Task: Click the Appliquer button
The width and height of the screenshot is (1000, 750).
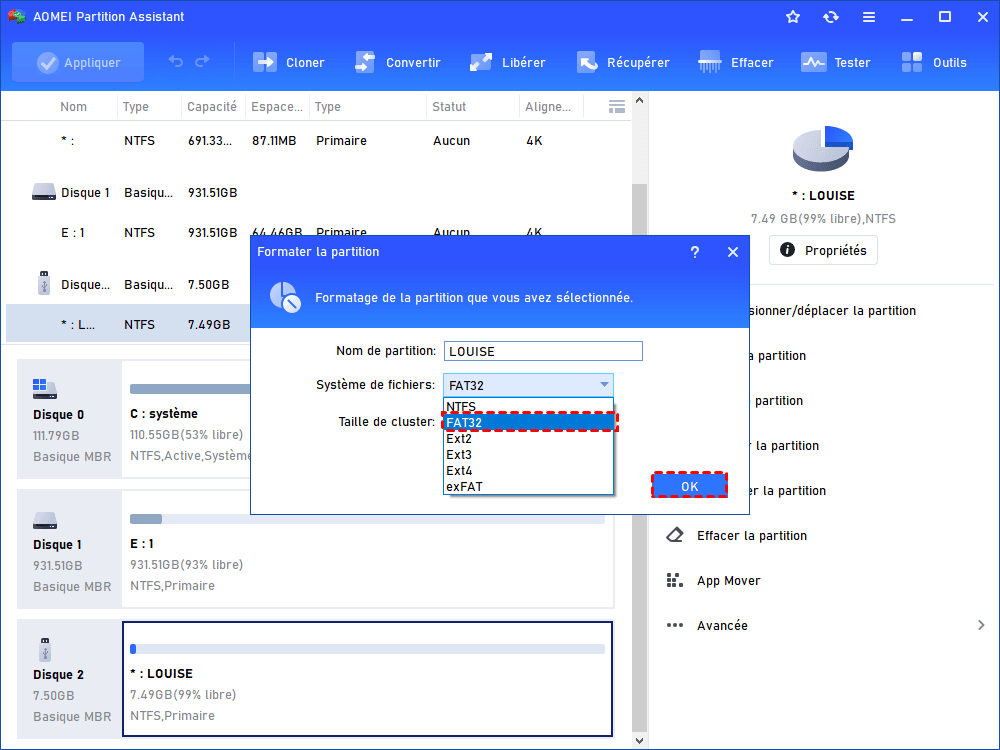Action: click(78, 62)
